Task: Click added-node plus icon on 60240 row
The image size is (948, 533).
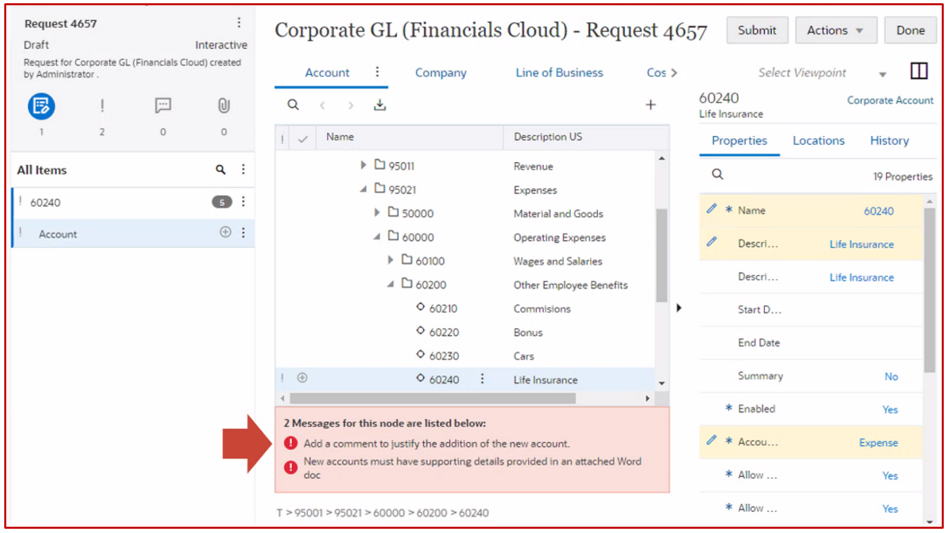Action: pyautogui.click(x=302, y=378)
